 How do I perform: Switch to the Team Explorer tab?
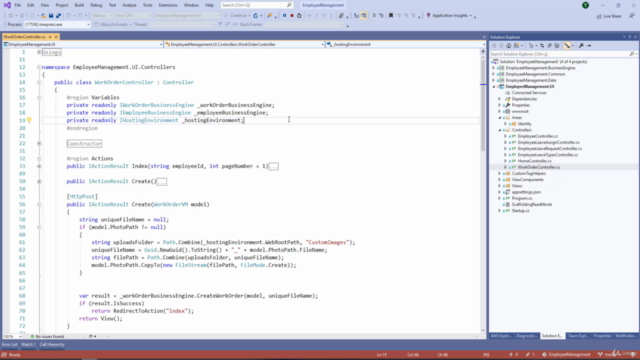[x=578, y=336]
